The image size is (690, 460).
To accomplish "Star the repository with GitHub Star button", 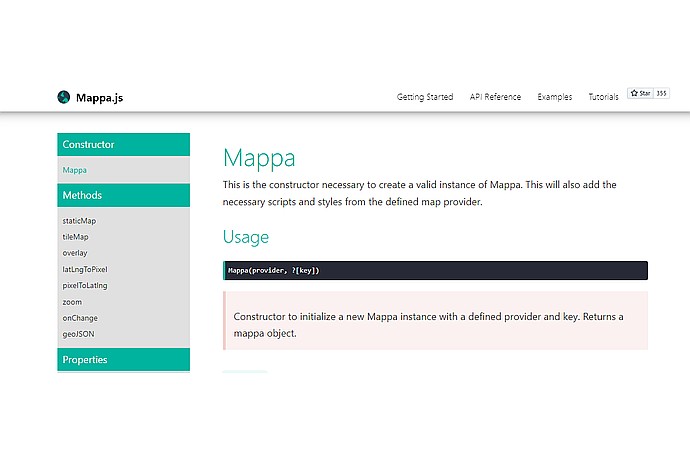I will [640, 93].
